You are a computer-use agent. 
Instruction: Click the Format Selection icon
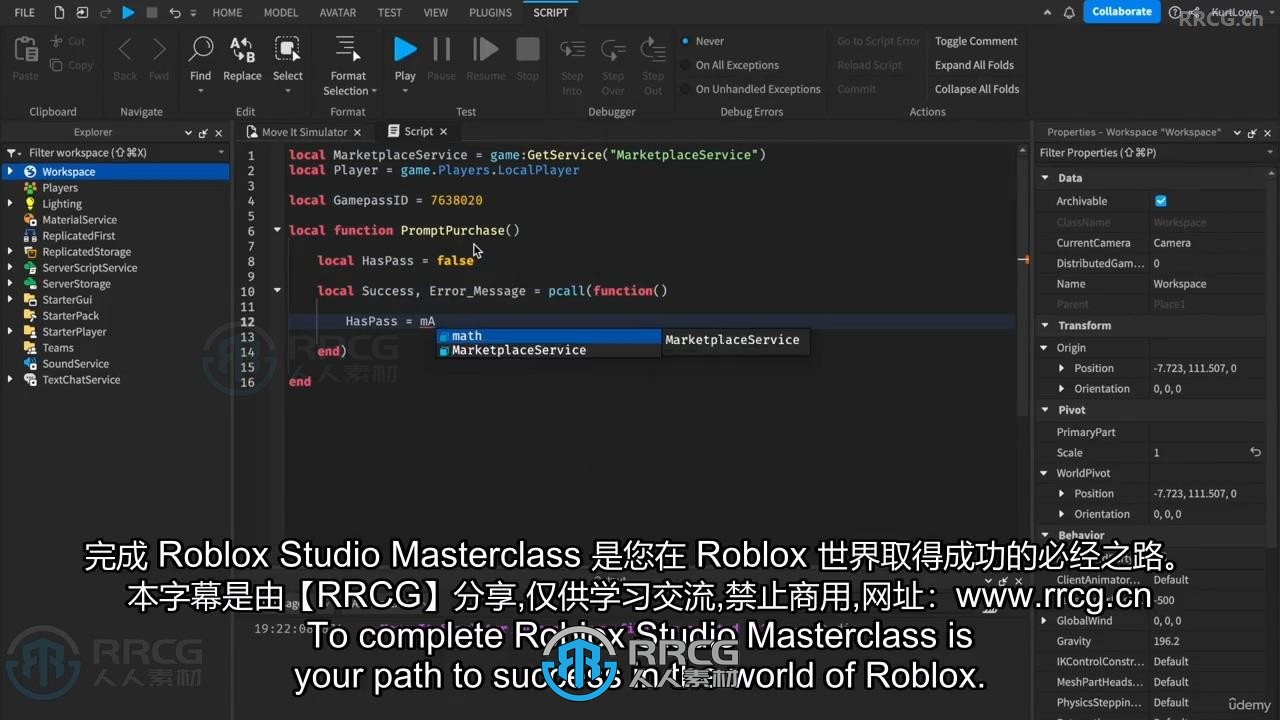pyautogui.click(x=347, y=49)
